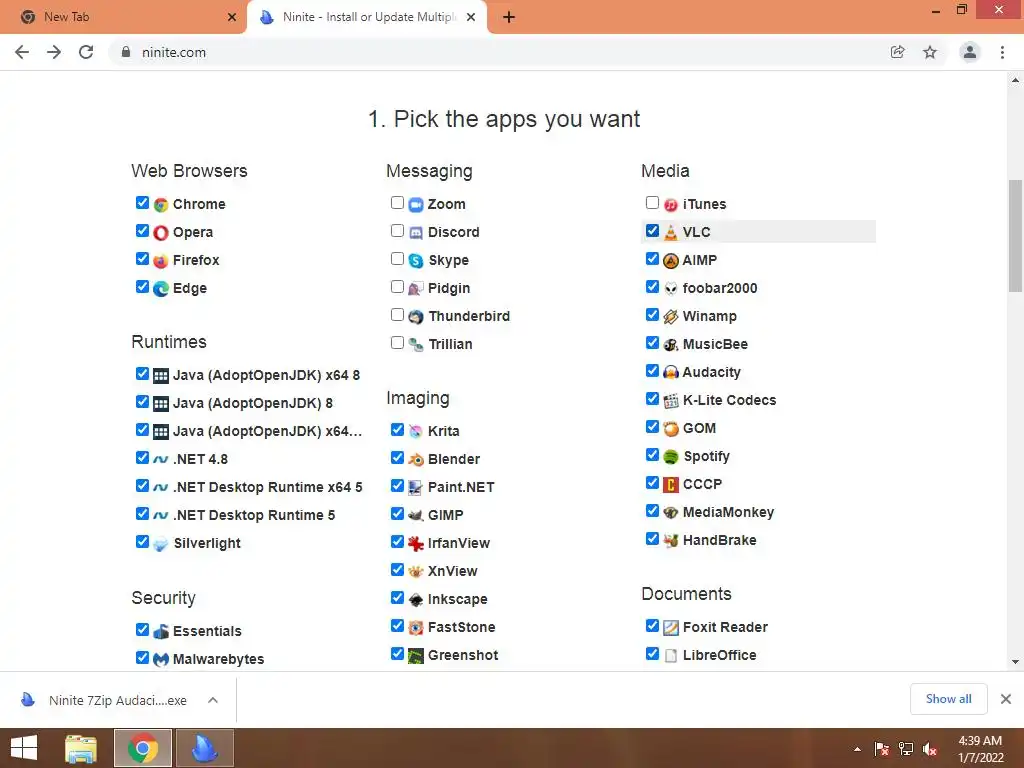
Task: Reload the ninite.com page
Action: tap(86, 52)
